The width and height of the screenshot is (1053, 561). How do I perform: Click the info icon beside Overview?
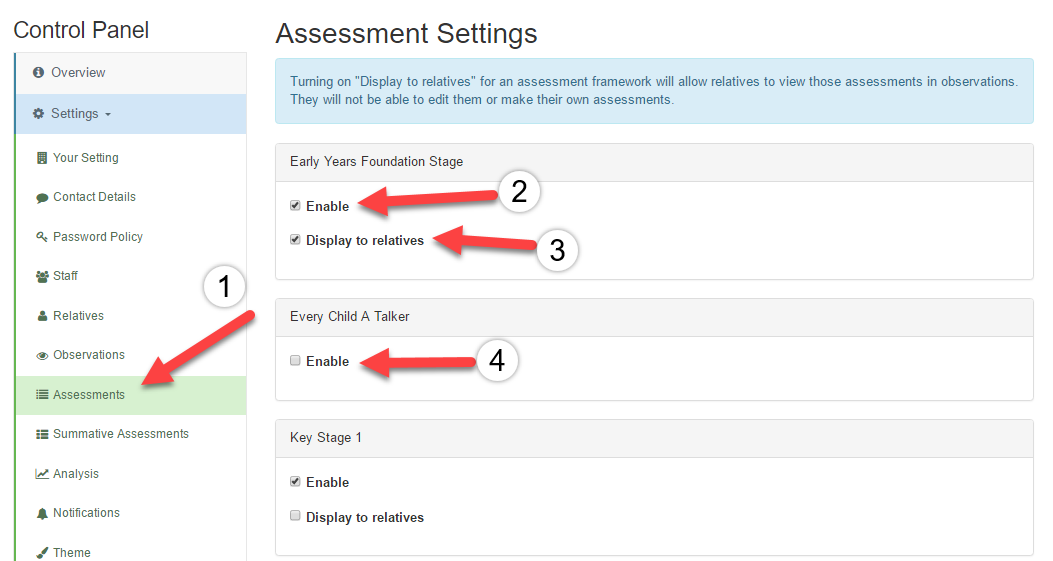[x=38, y=73]
